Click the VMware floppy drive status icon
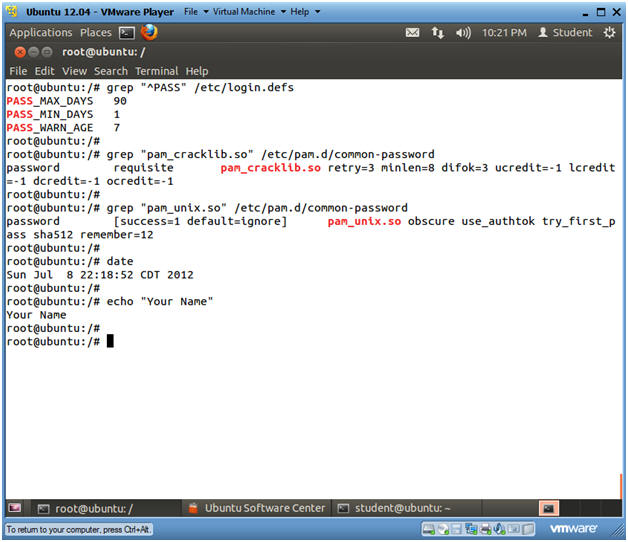 point(456,529)
